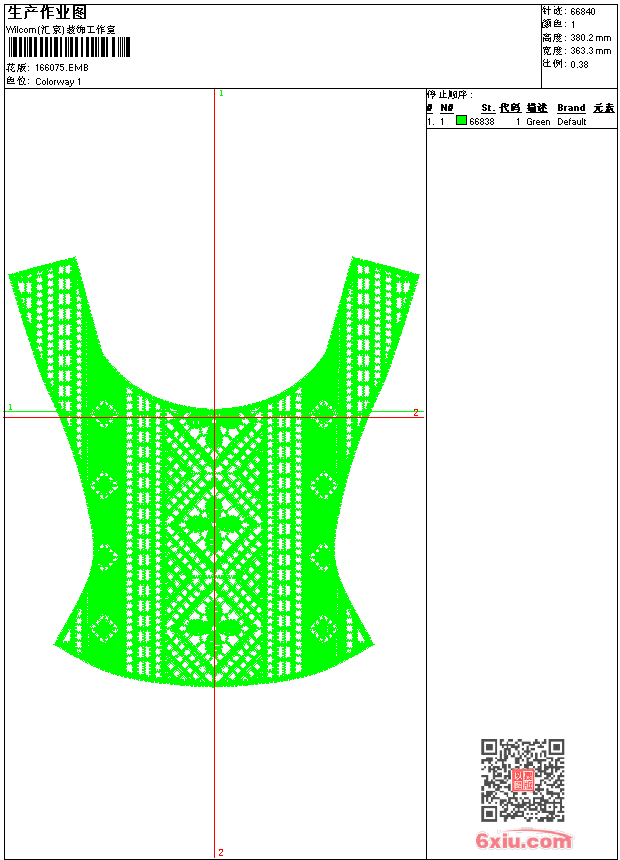Select the stitch value '66838' in row 1
This screenshot has height=860, width=620.
pos(482,122)
